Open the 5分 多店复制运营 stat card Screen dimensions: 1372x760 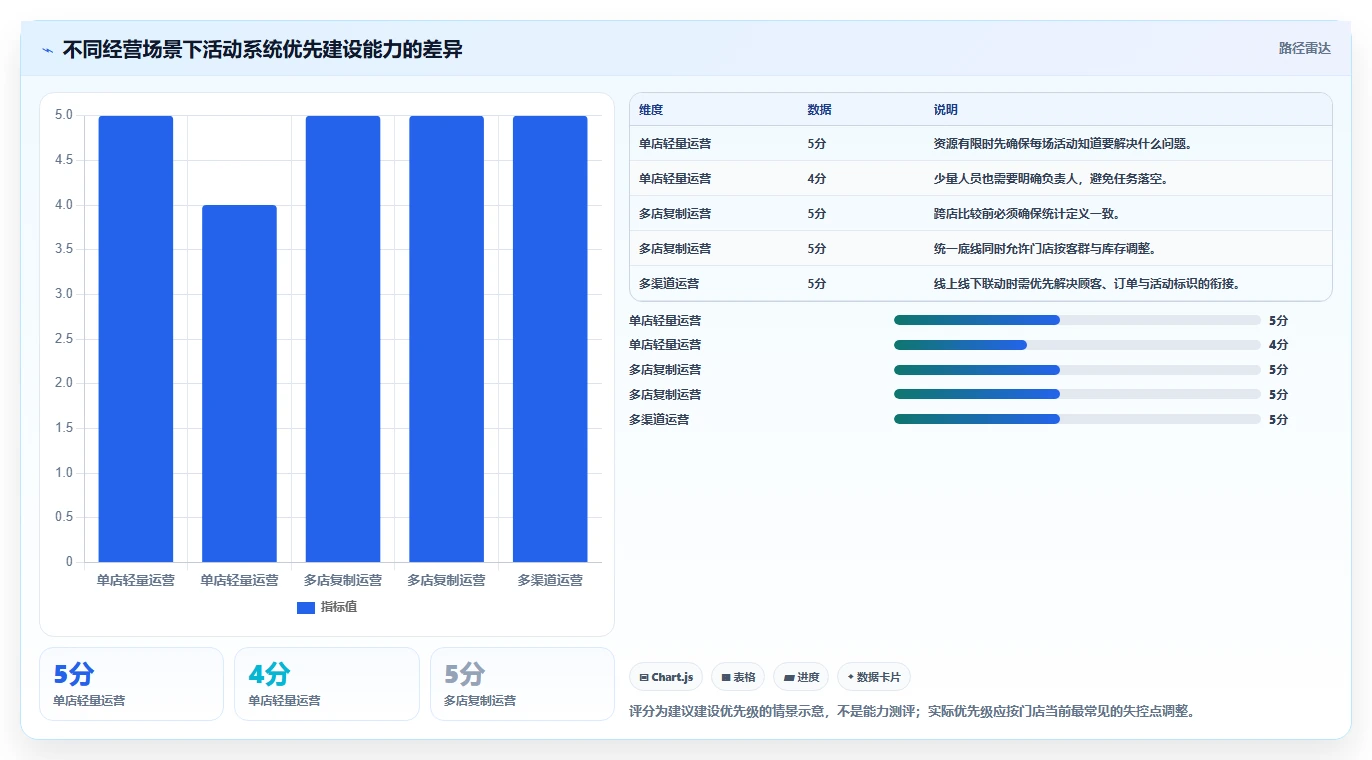(522, 684)
